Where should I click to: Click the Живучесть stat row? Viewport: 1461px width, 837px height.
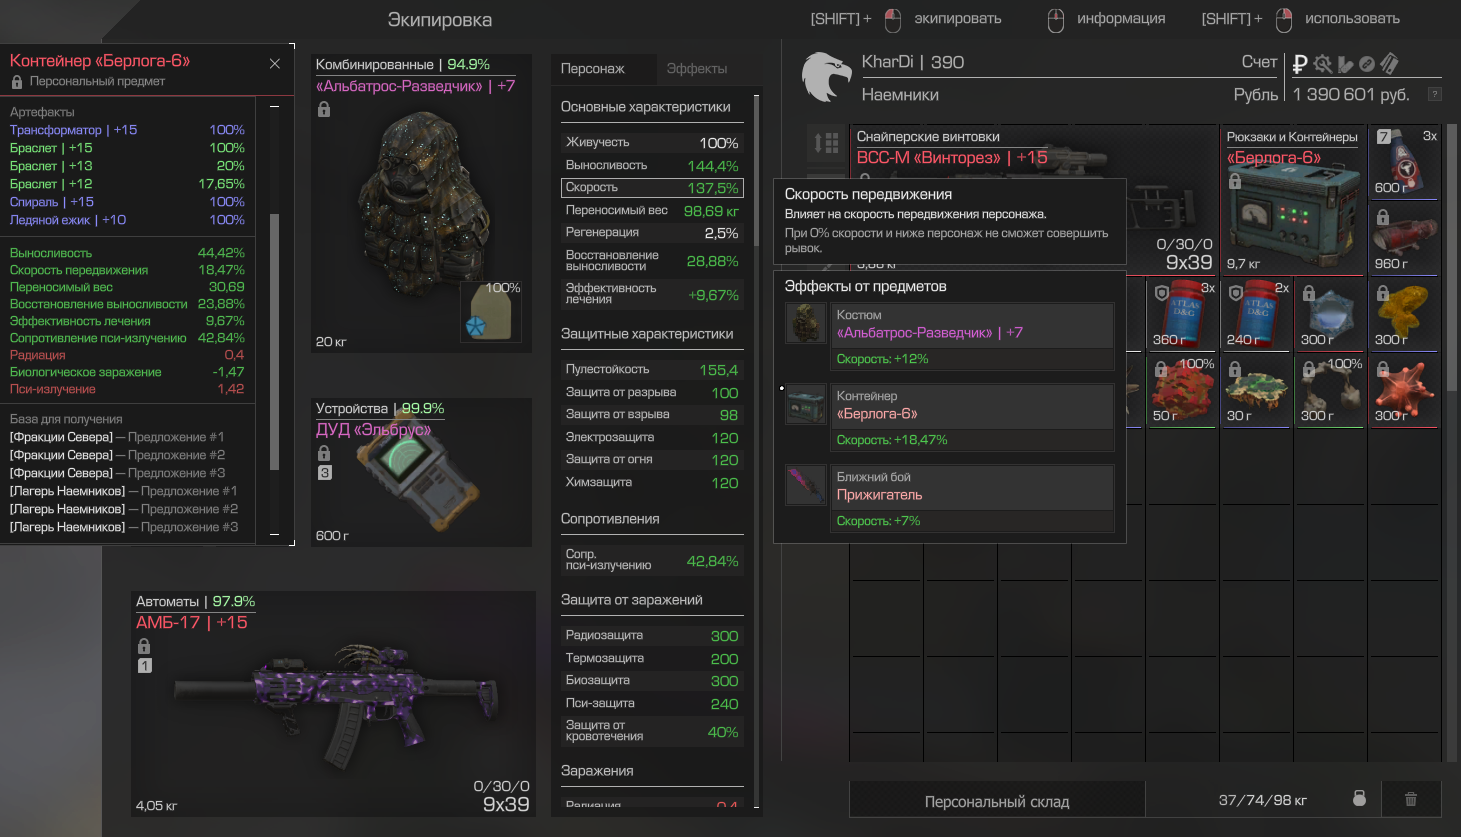coord(652,142)
